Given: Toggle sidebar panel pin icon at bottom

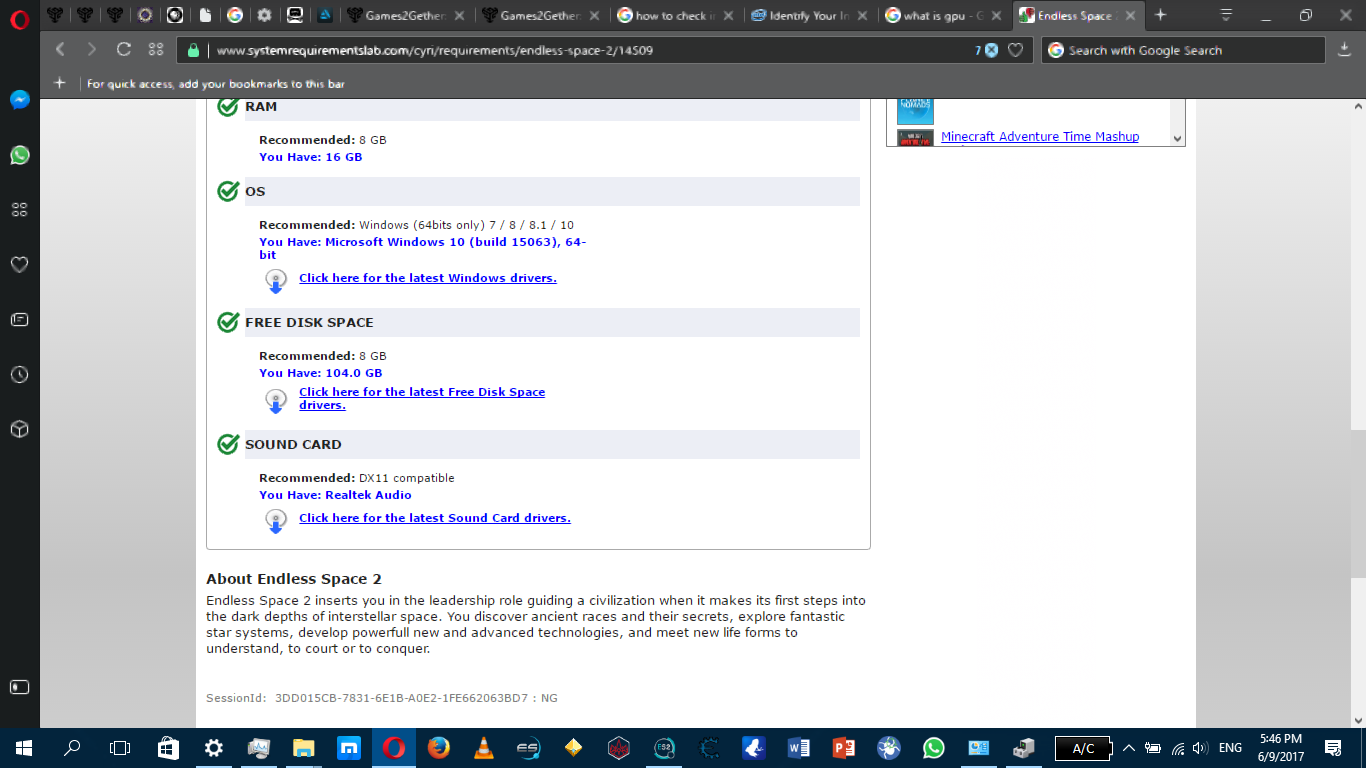Looking at the screenshot, I should [20, 687].
